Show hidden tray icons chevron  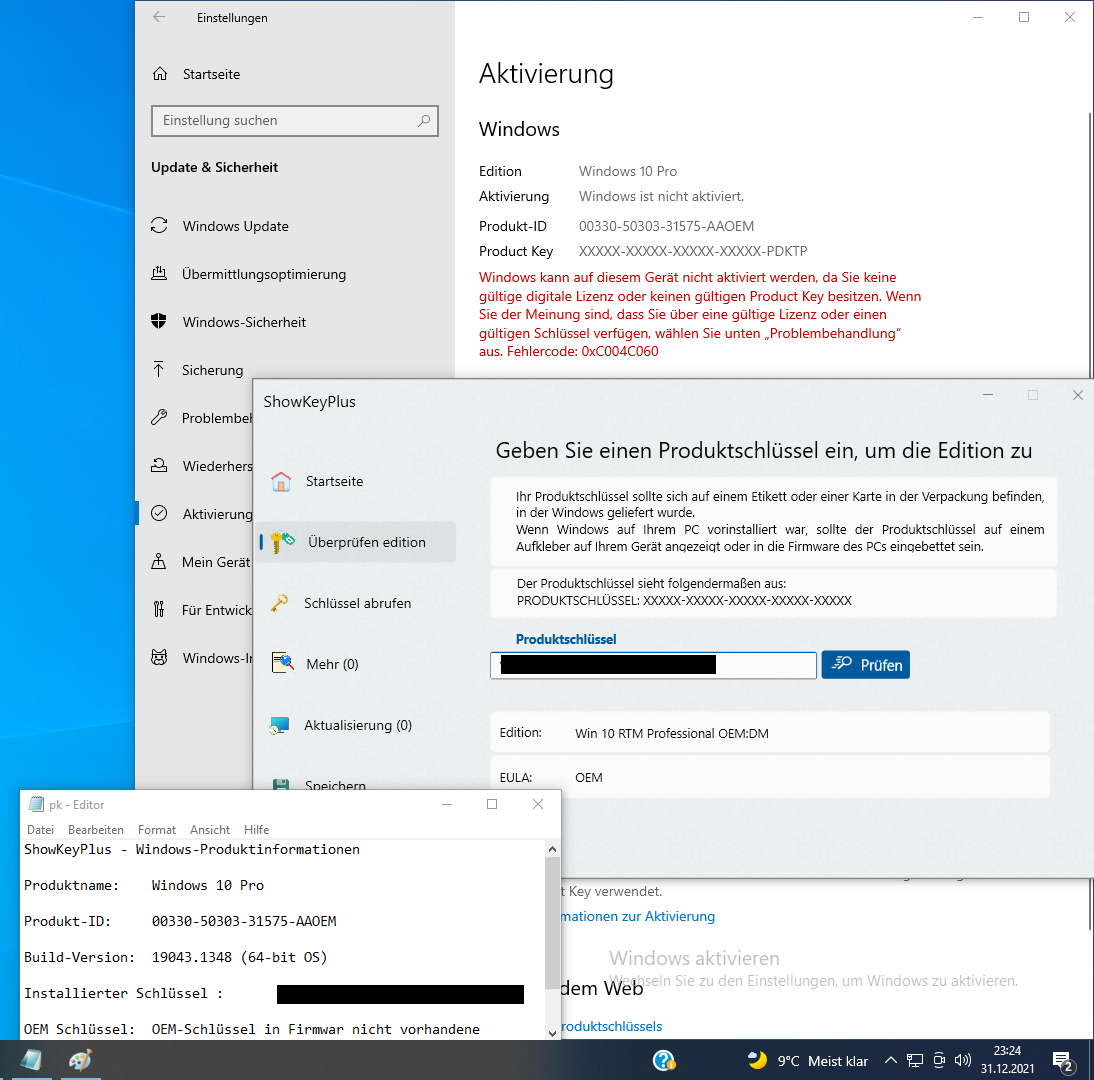(890, 1060)
